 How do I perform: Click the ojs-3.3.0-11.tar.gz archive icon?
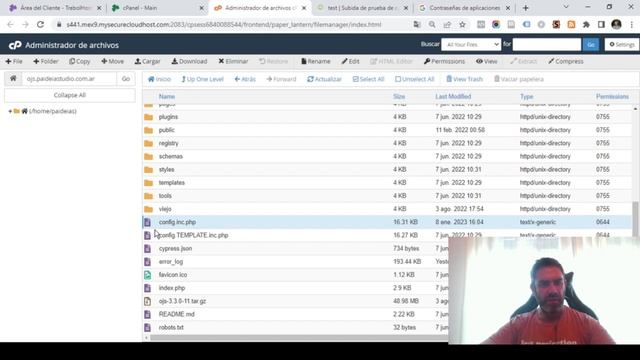pos(147,301)
